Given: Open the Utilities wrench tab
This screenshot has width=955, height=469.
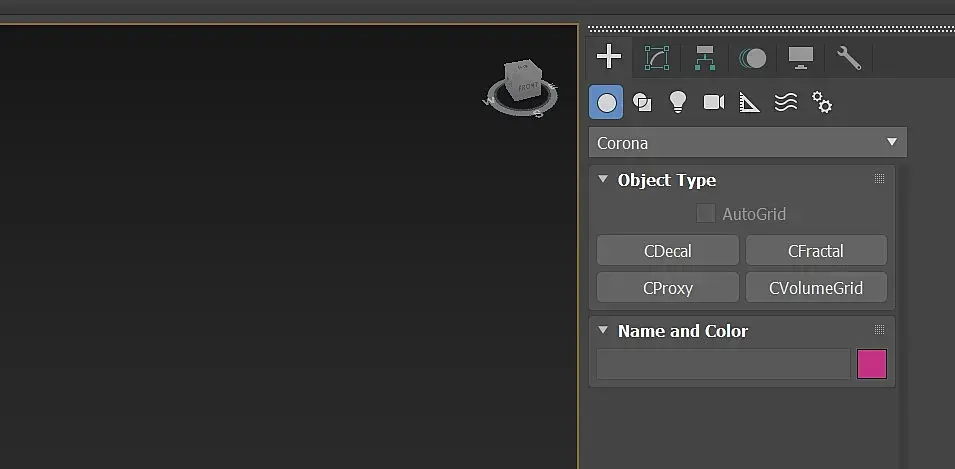Looking at the screenshot, I should coord(848,58).
